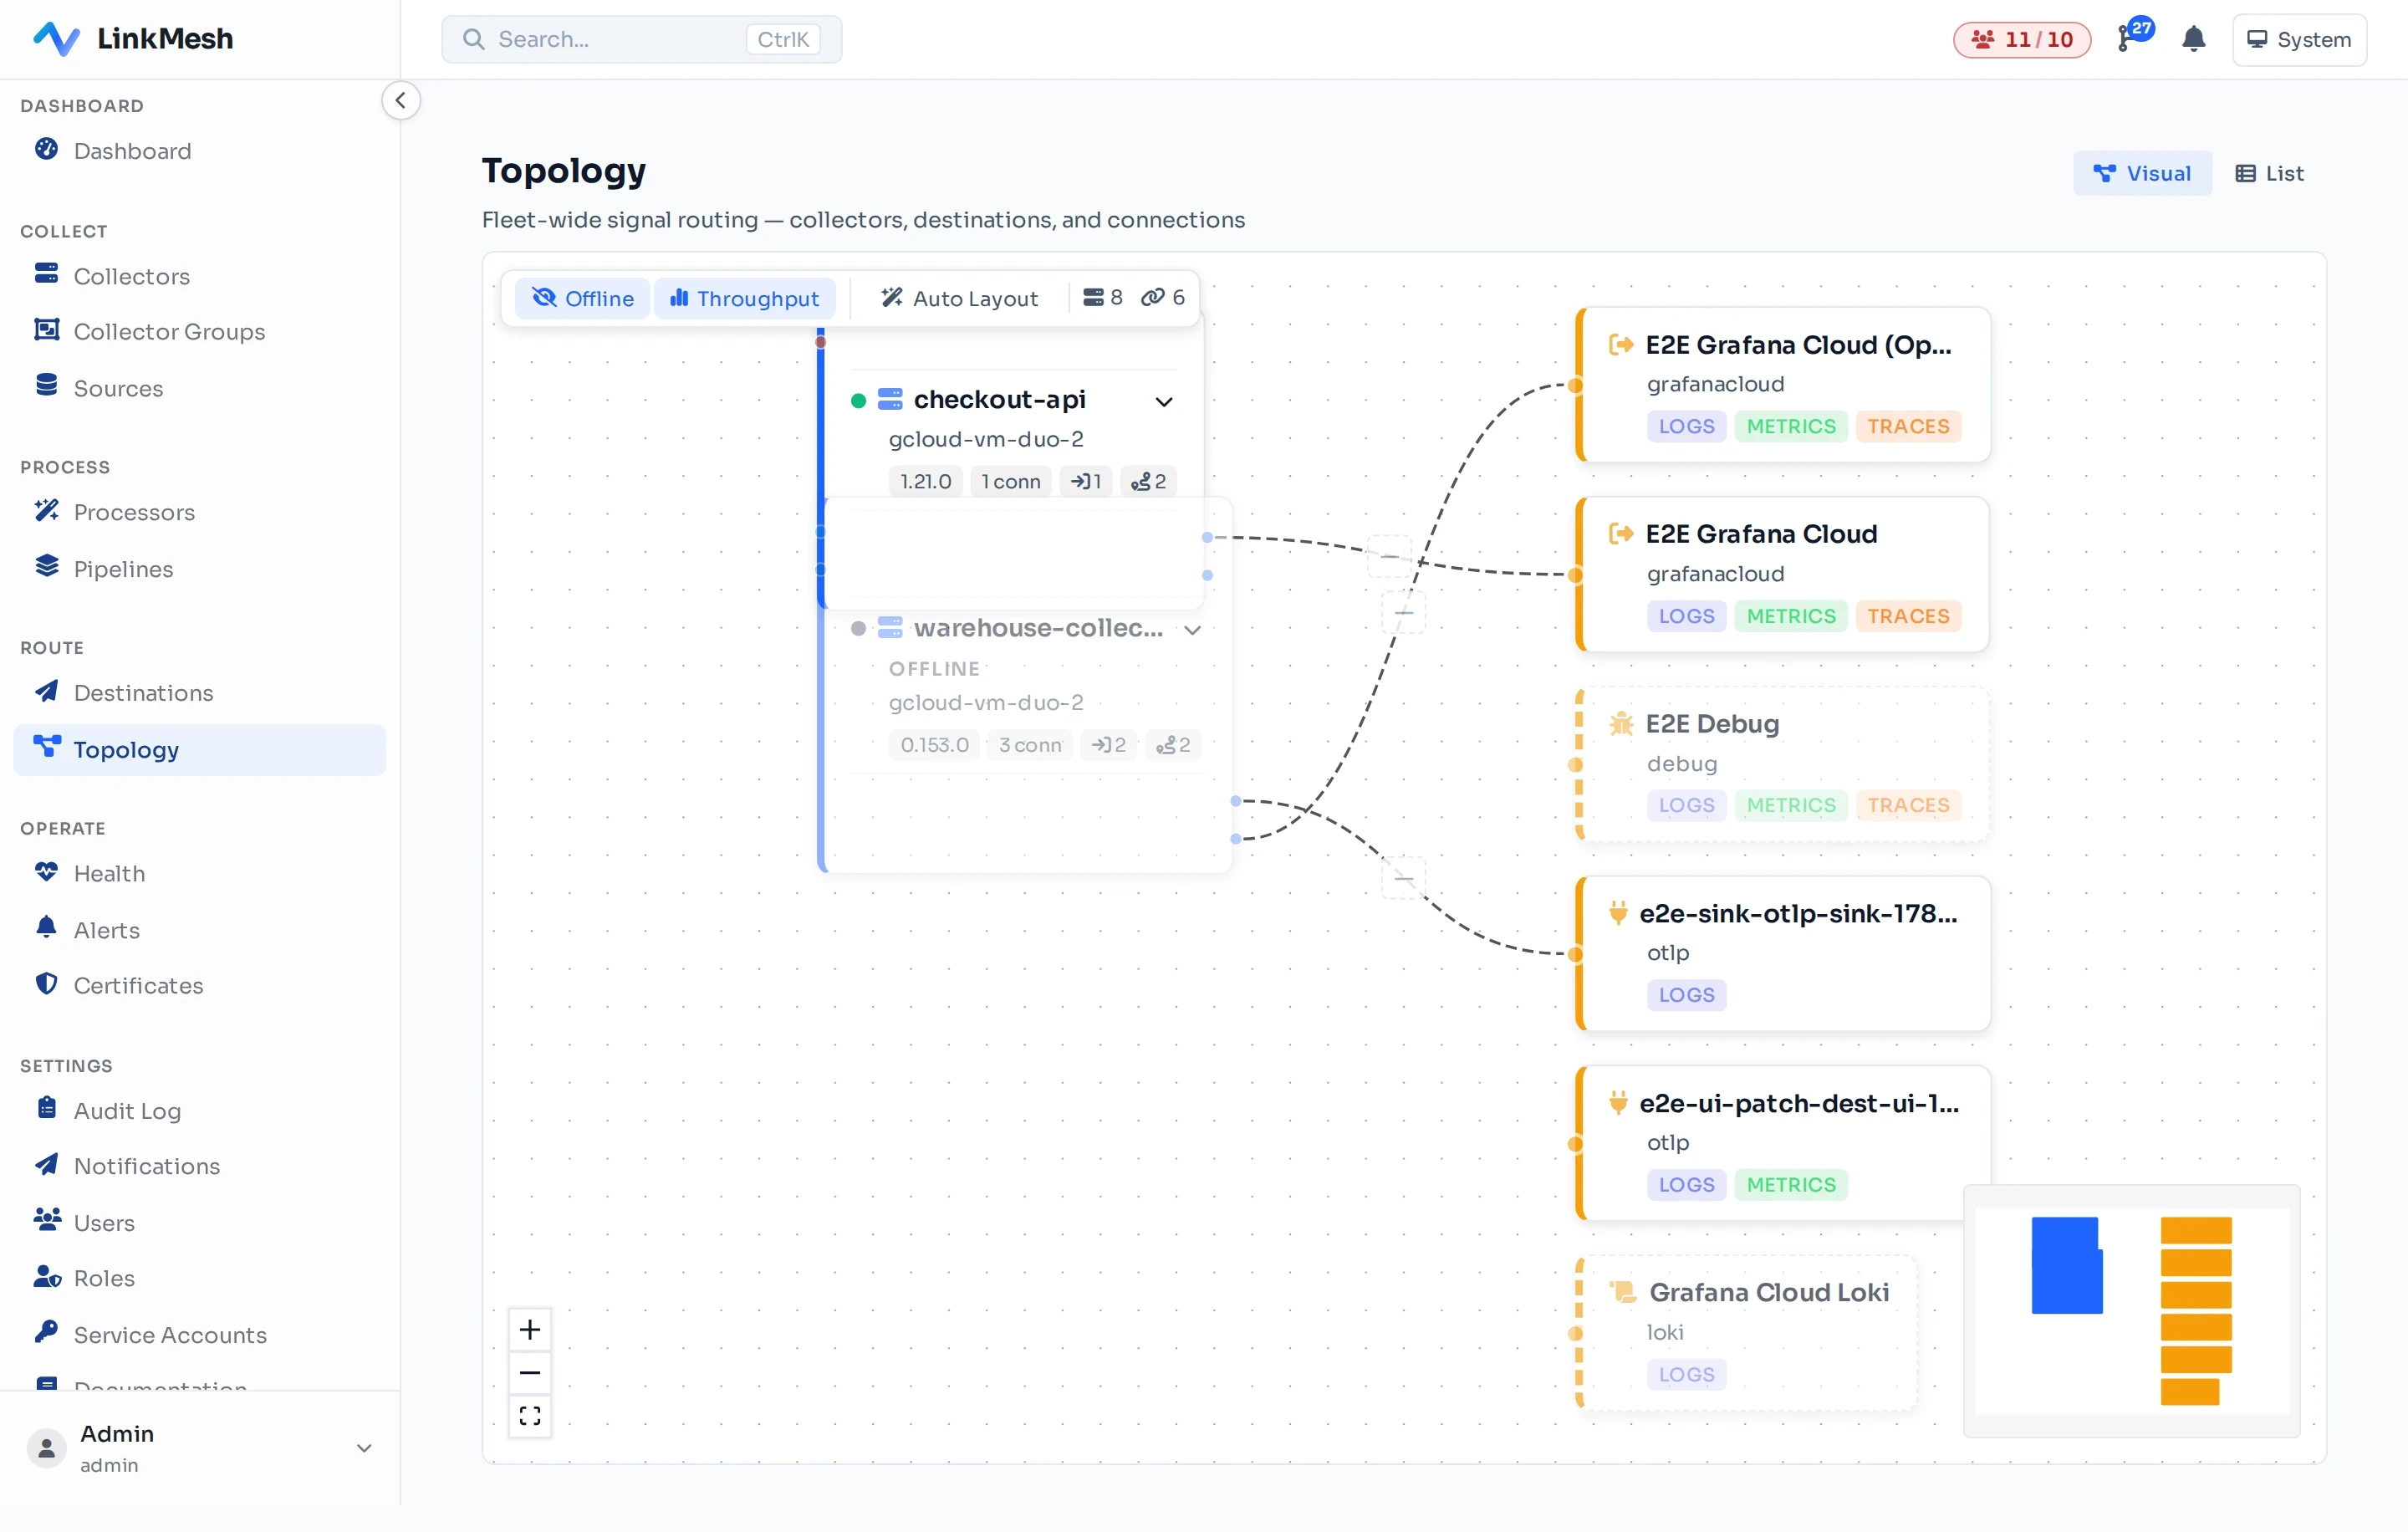Click e2e-ui-patch-dest plug icon
The image size is (2408, 1532).
point(1617,1103)
